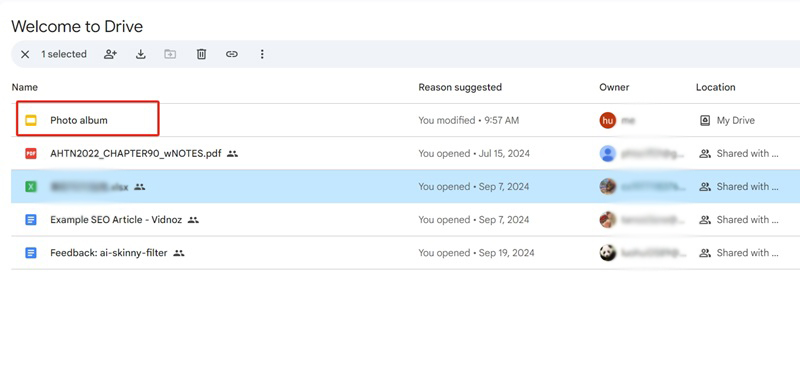The height and width of the screenshot is (371, 800).
Task: Click the red PDF icon for AHTN2022 file
Action: click(x=31, y=154)
